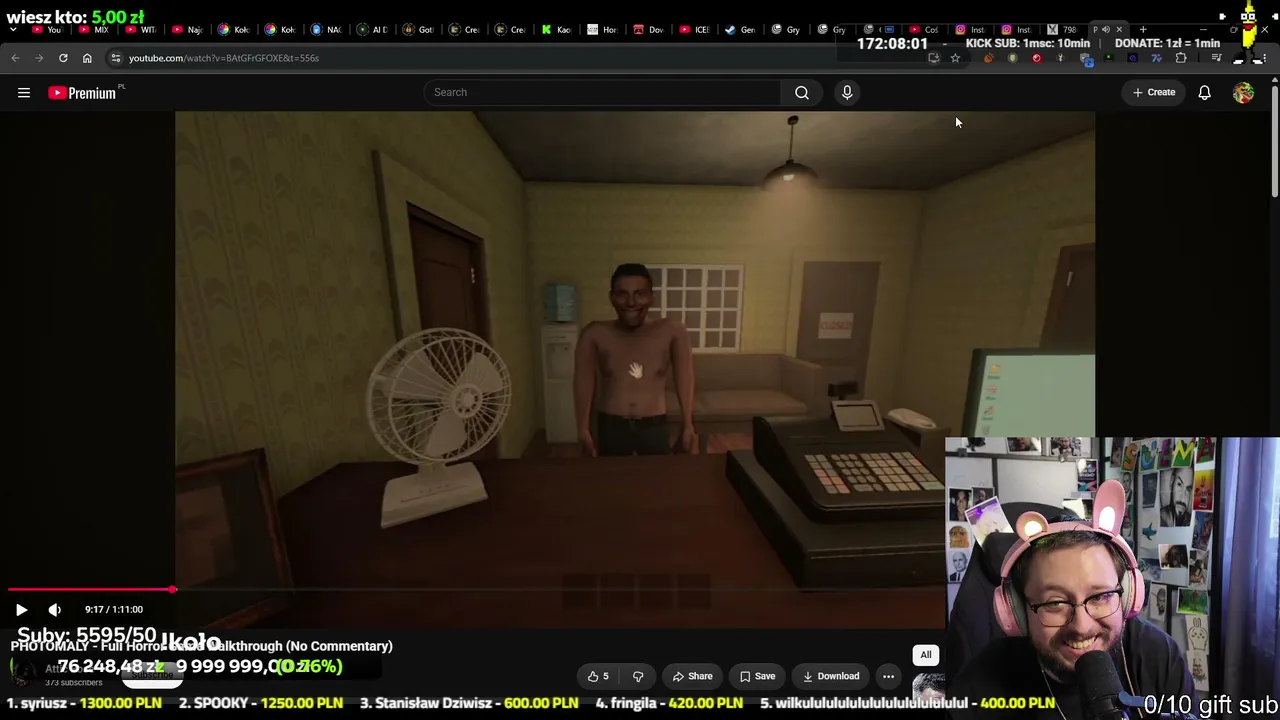Image resolution: width=1280 pixels, height=720 pixels.
Task: Switch to the ICEE YouTube tab
Action: click(694, 30)
